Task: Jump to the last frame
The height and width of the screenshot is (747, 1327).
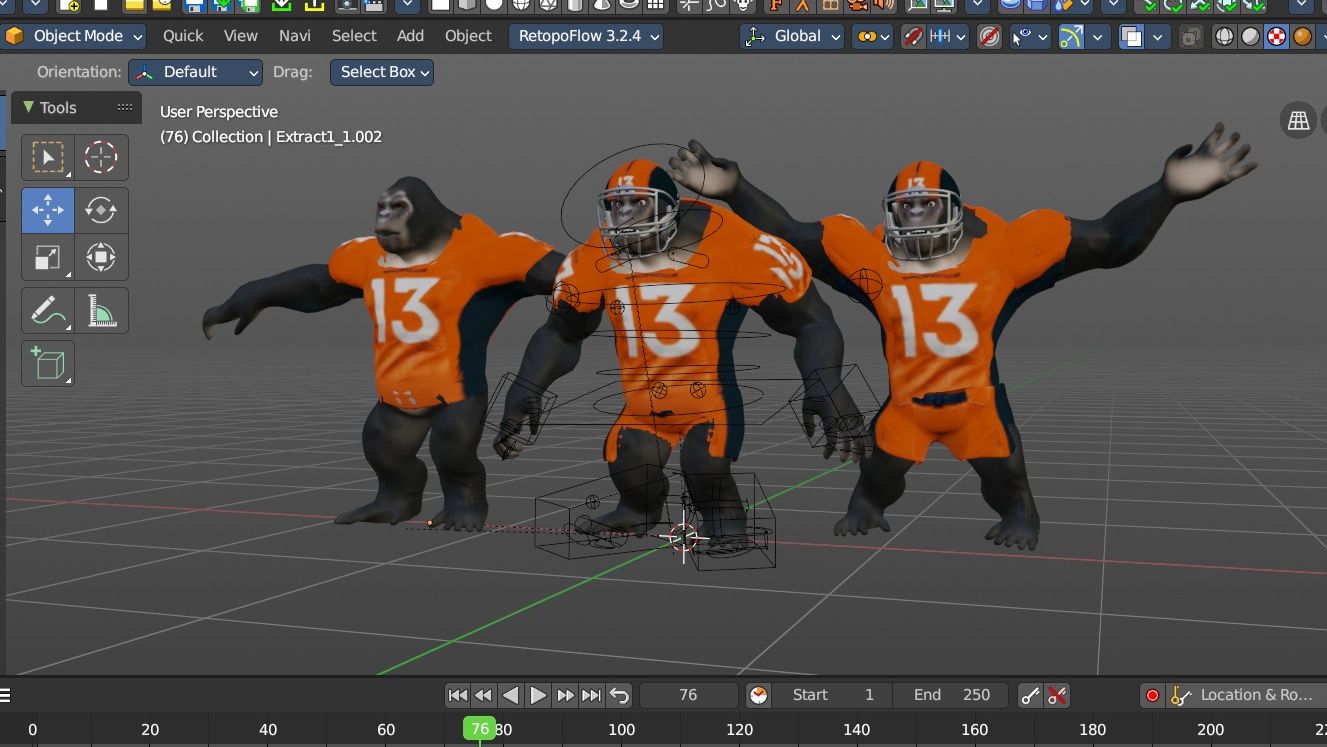Action: click(592, 695)
